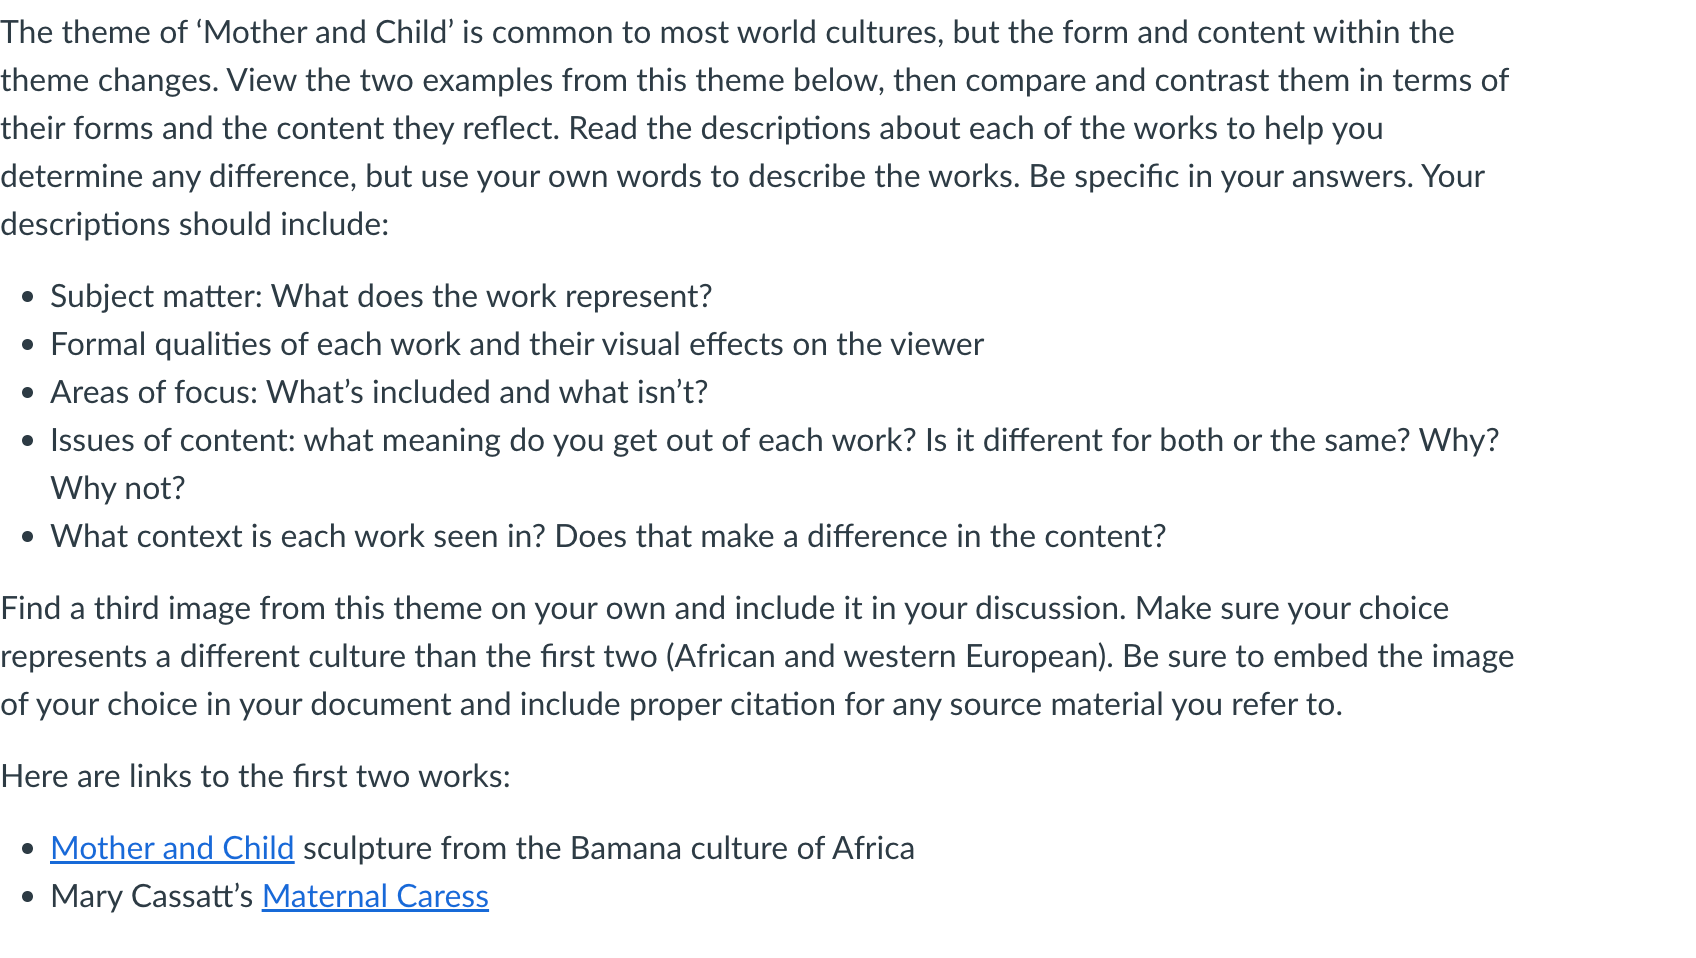The width and height of the screenshot is (1696, 958).
Task: Click the opening line mentioning 'Mother and Child' theme
Action: [728, 32]
